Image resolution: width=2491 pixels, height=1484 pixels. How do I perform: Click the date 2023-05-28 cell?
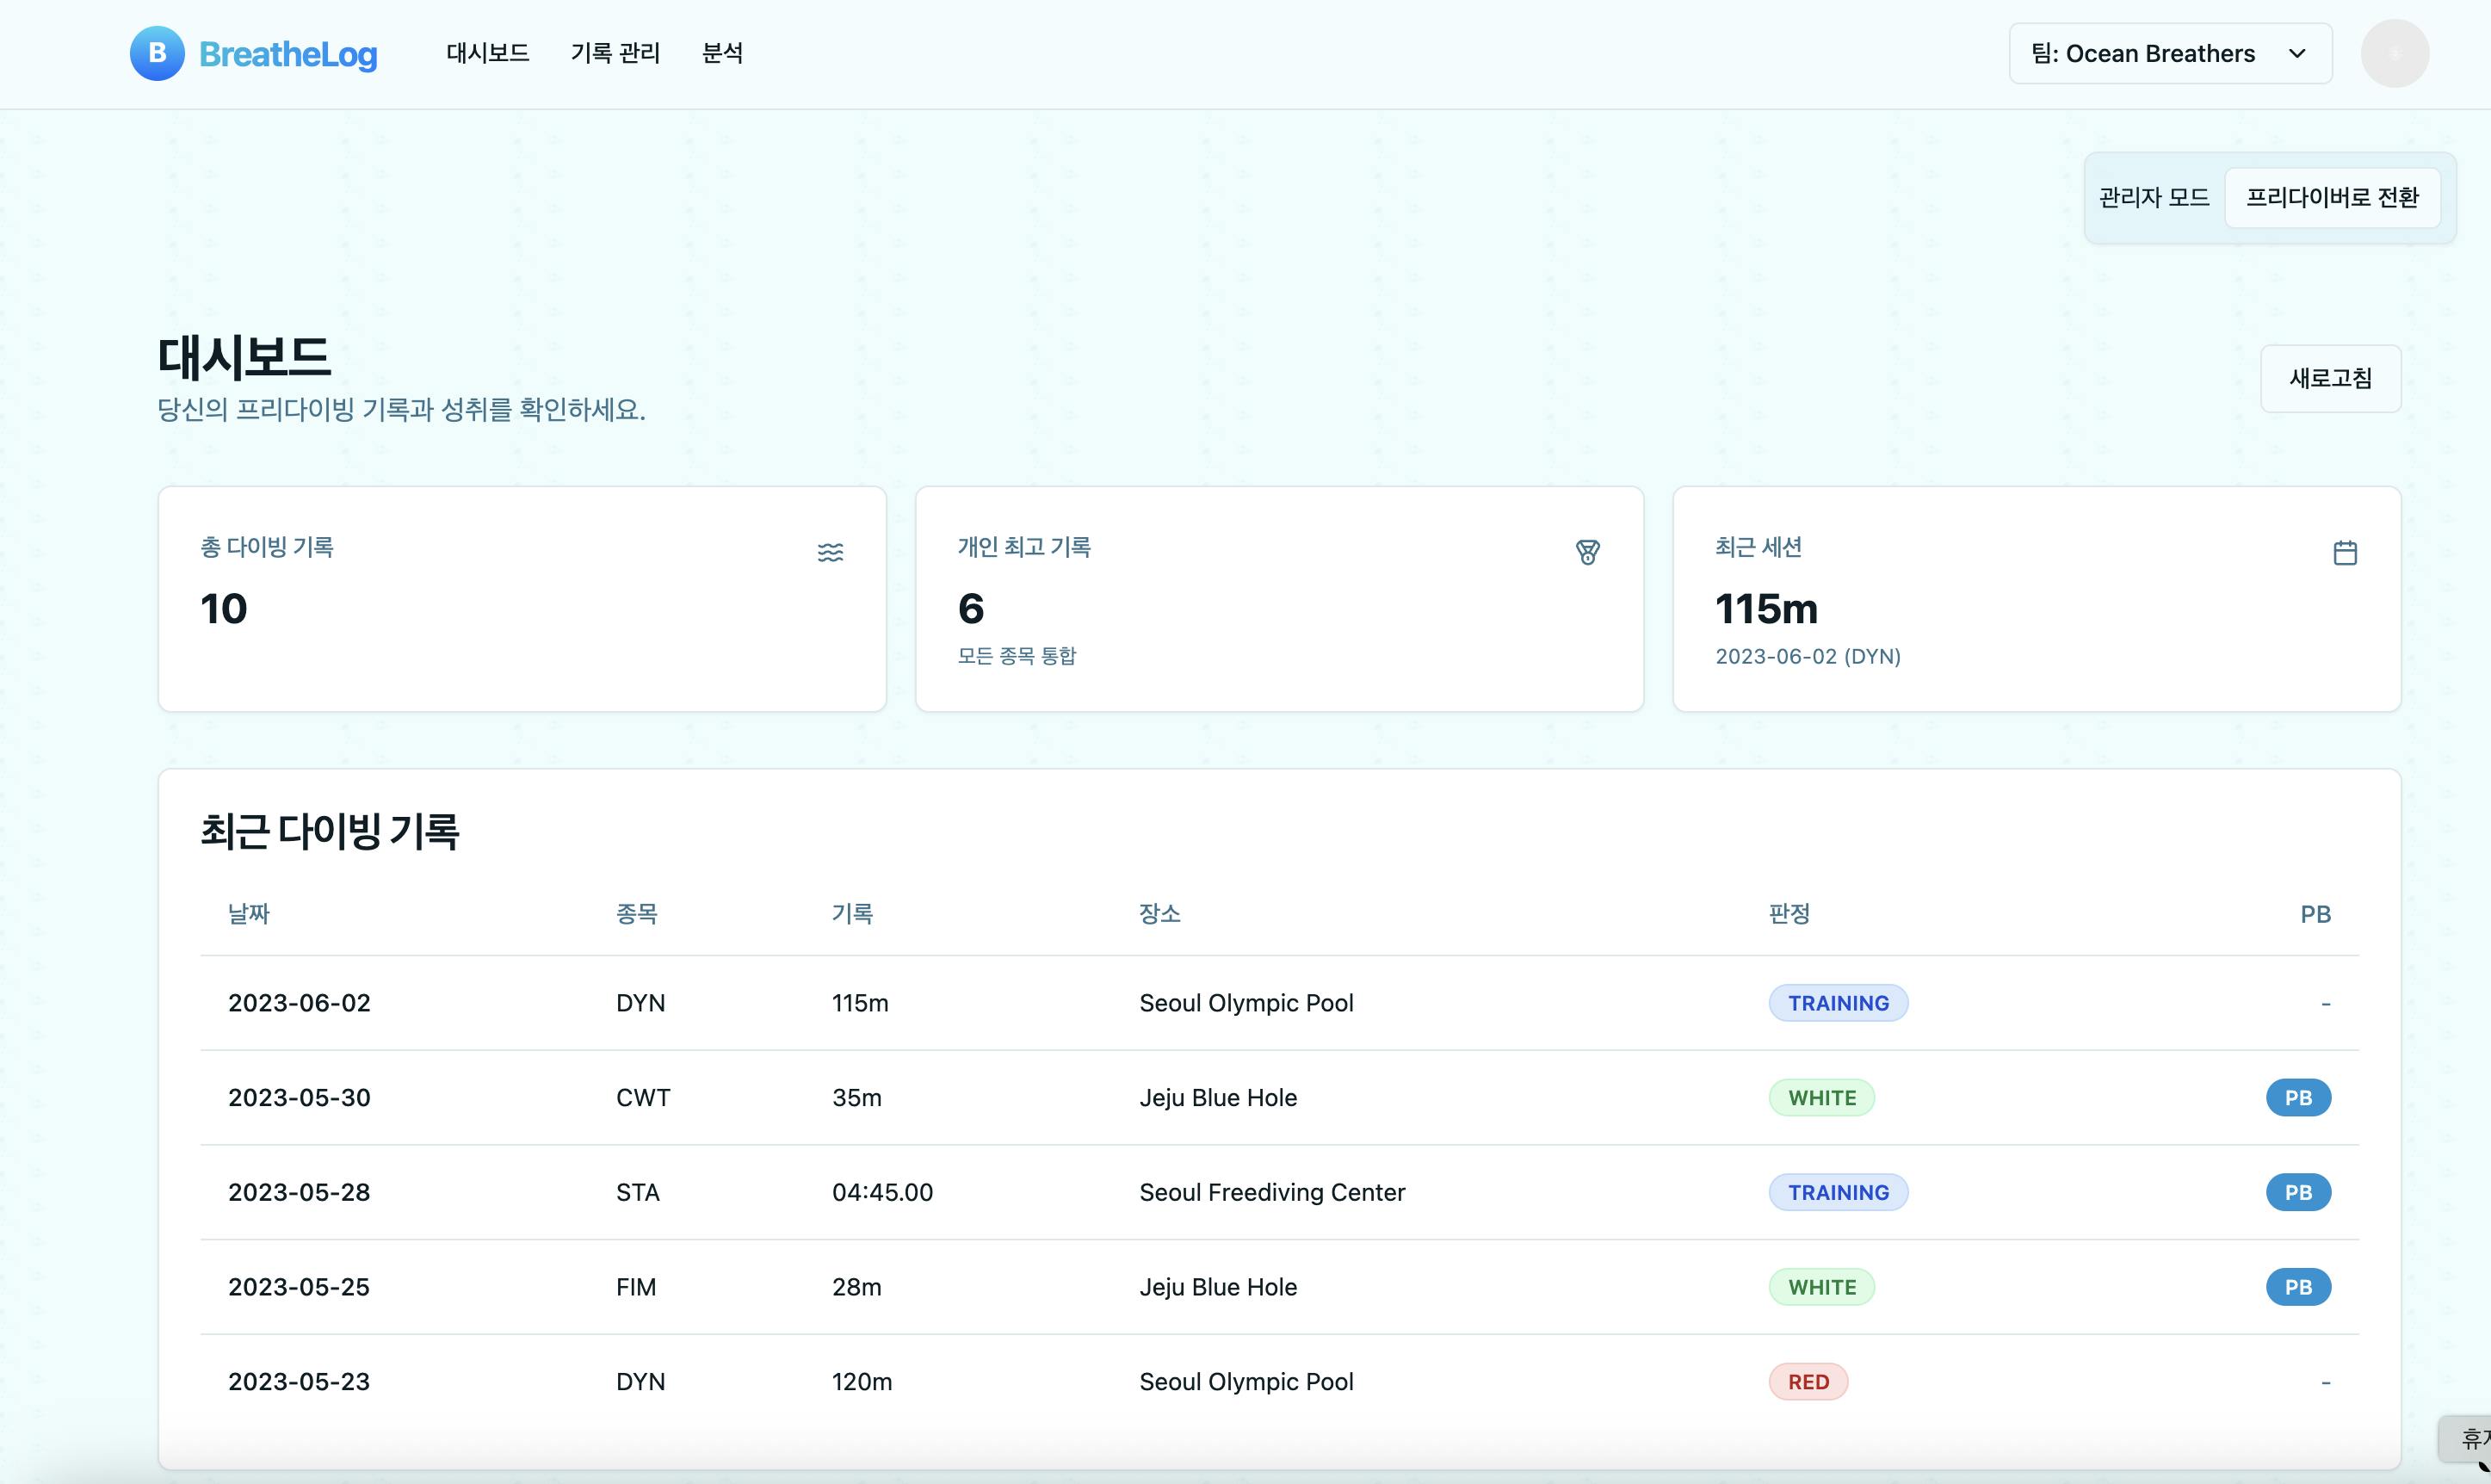click(299, 1192)
